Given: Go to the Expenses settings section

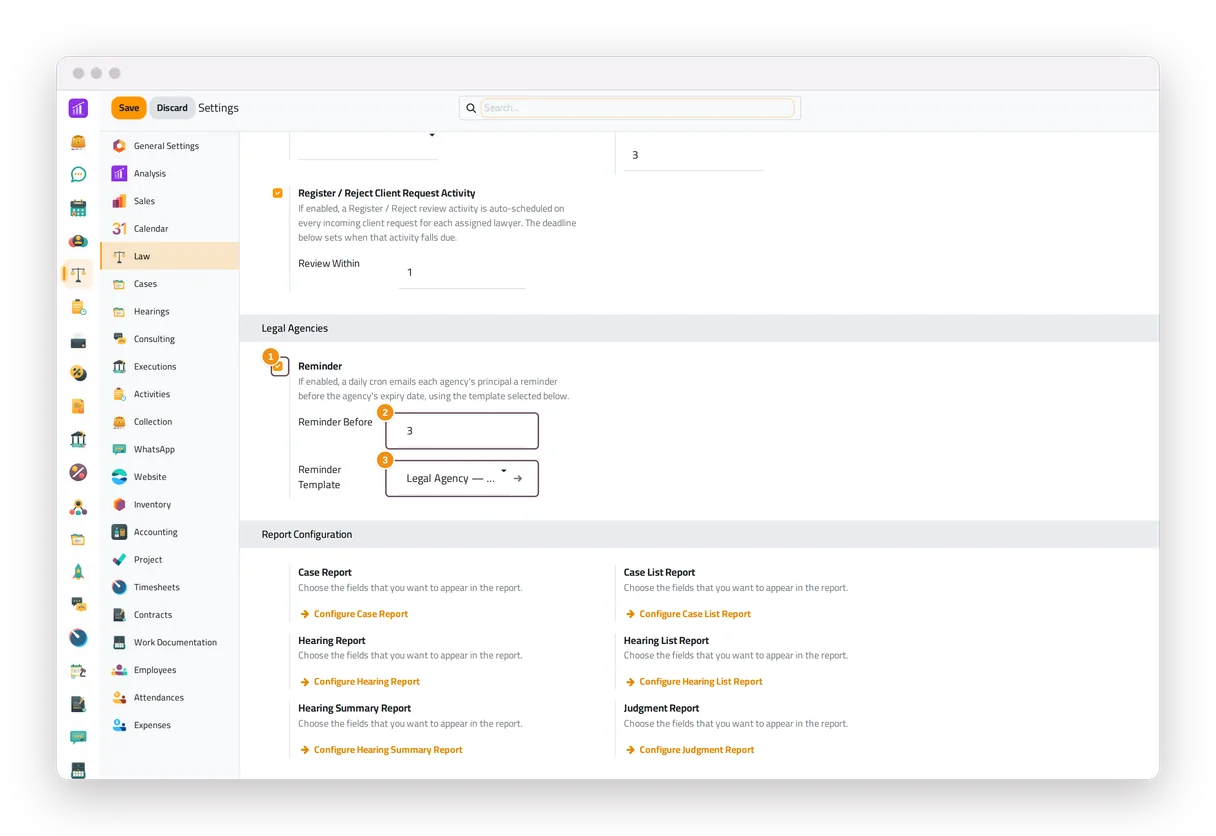Looking at the screenshot, I should 170,725.
